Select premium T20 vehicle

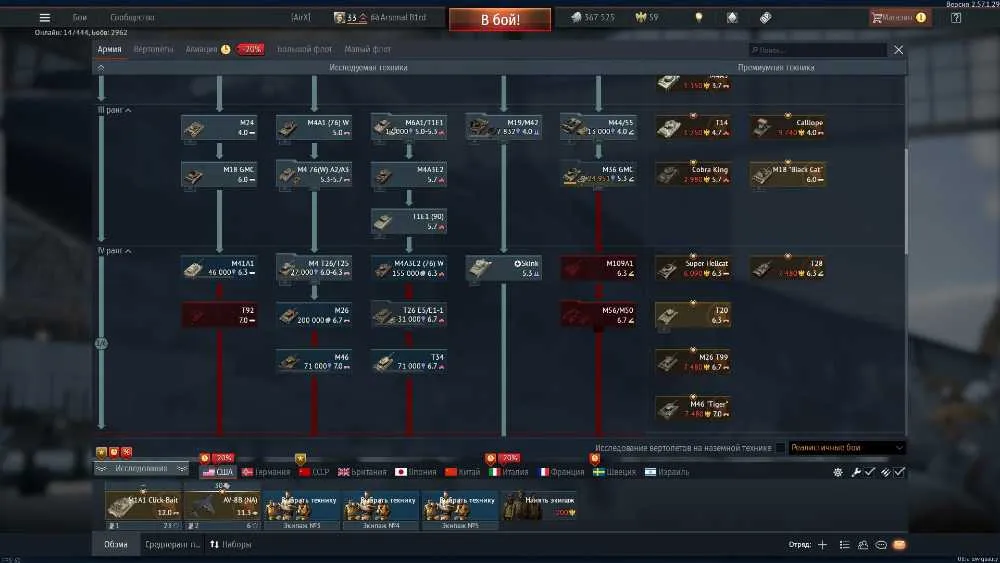pyautogui.click(x=693, y=316)
